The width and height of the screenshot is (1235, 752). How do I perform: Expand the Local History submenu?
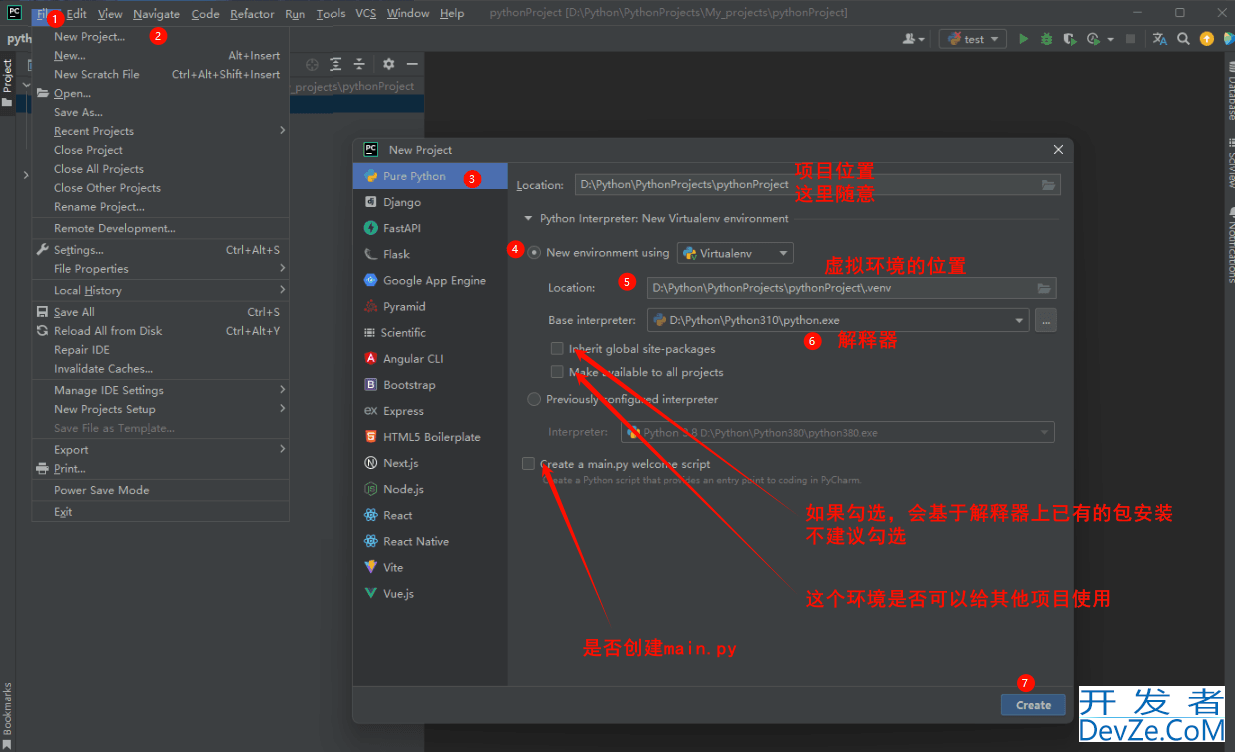(x=161, y=290)
